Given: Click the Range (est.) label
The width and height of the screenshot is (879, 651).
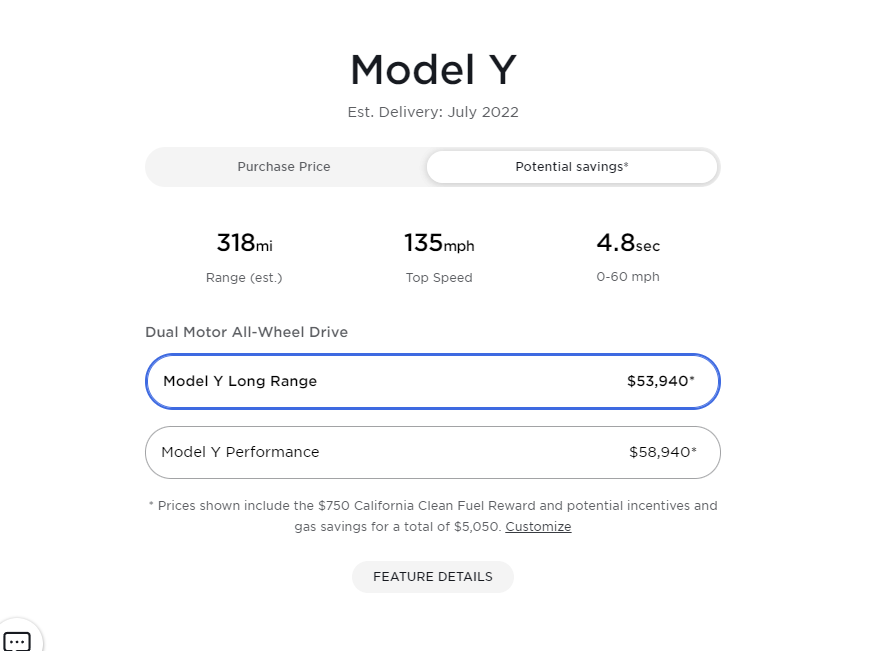Looking at the screenshot, I should [x=244, y=277].
